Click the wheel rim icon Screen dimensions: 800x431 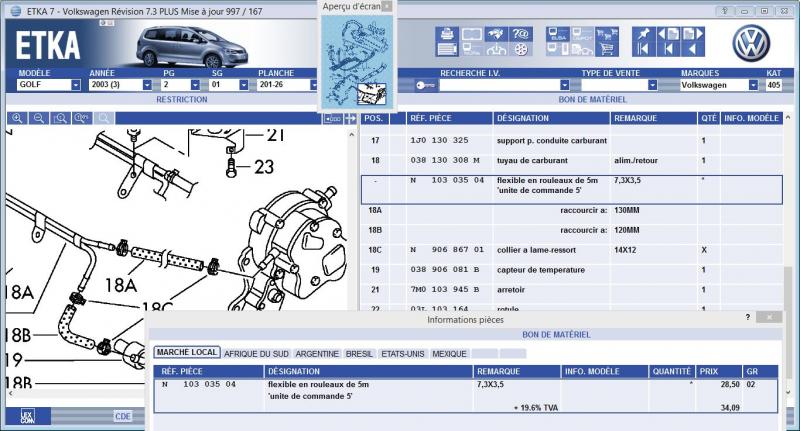(520, 49)
